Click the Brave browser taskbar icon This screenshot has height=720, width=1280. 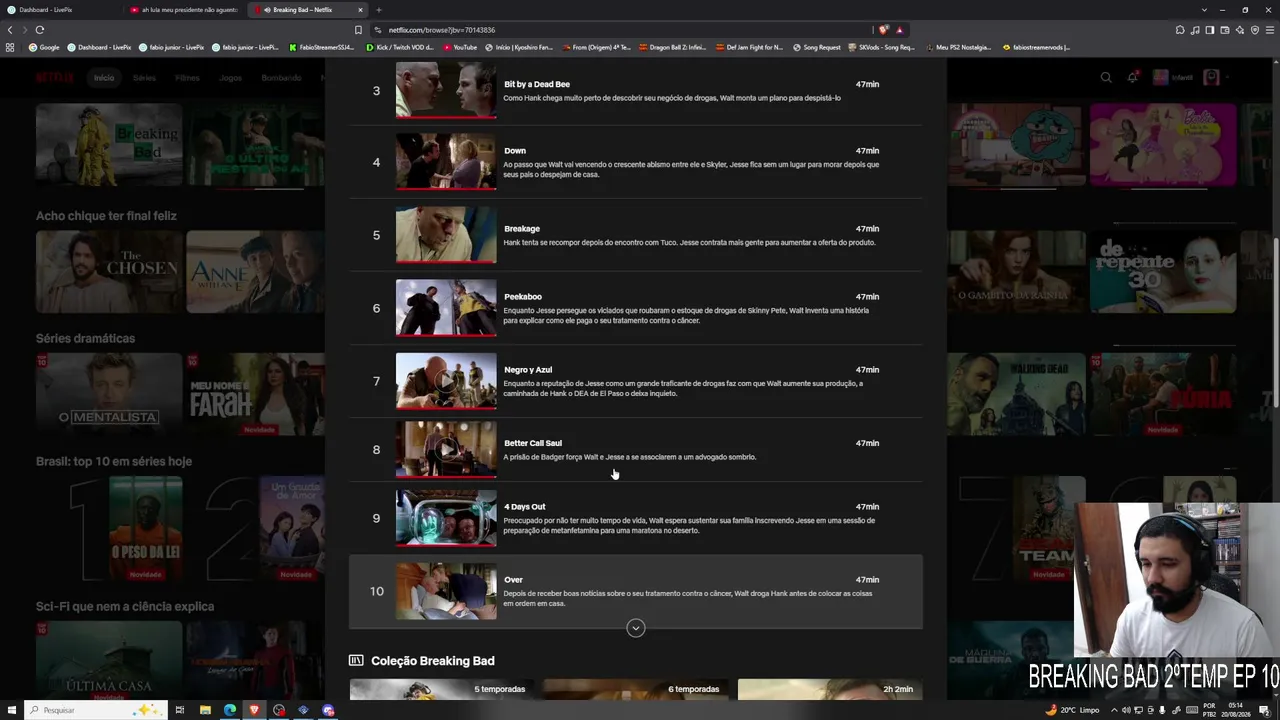254,710
